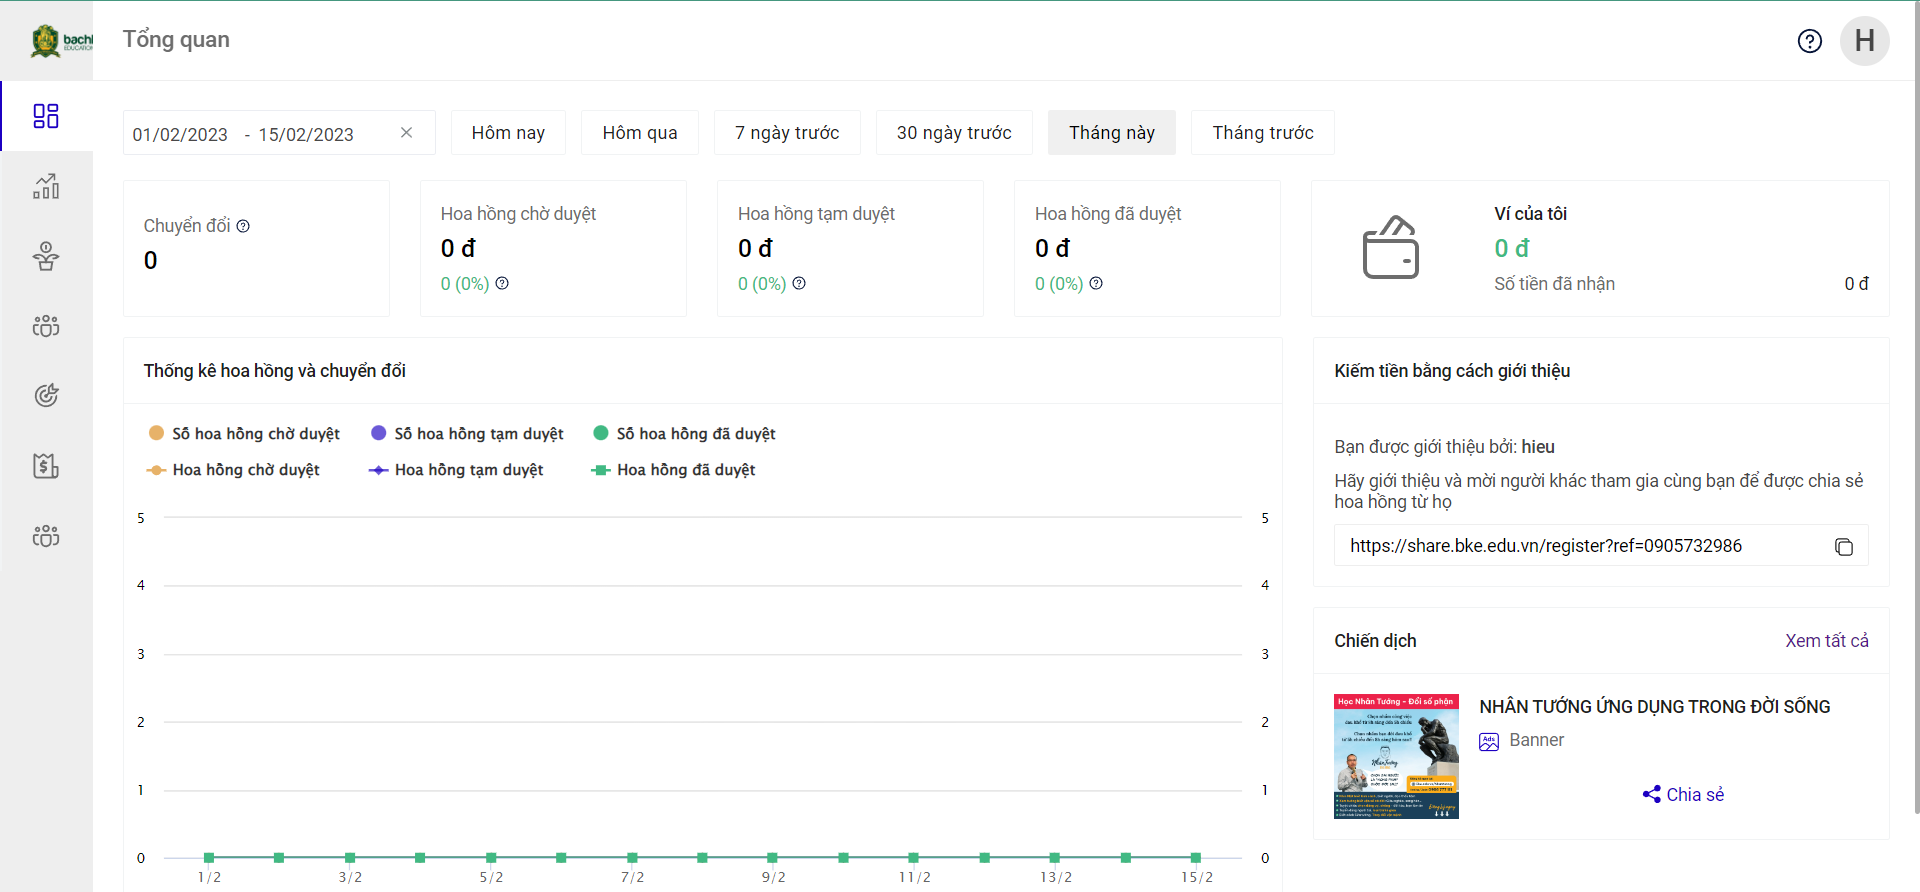Toggle the Hoa hồng đã duyệt line legend
The height and width of the screenshot is (892, 1920).
[674, 470]
